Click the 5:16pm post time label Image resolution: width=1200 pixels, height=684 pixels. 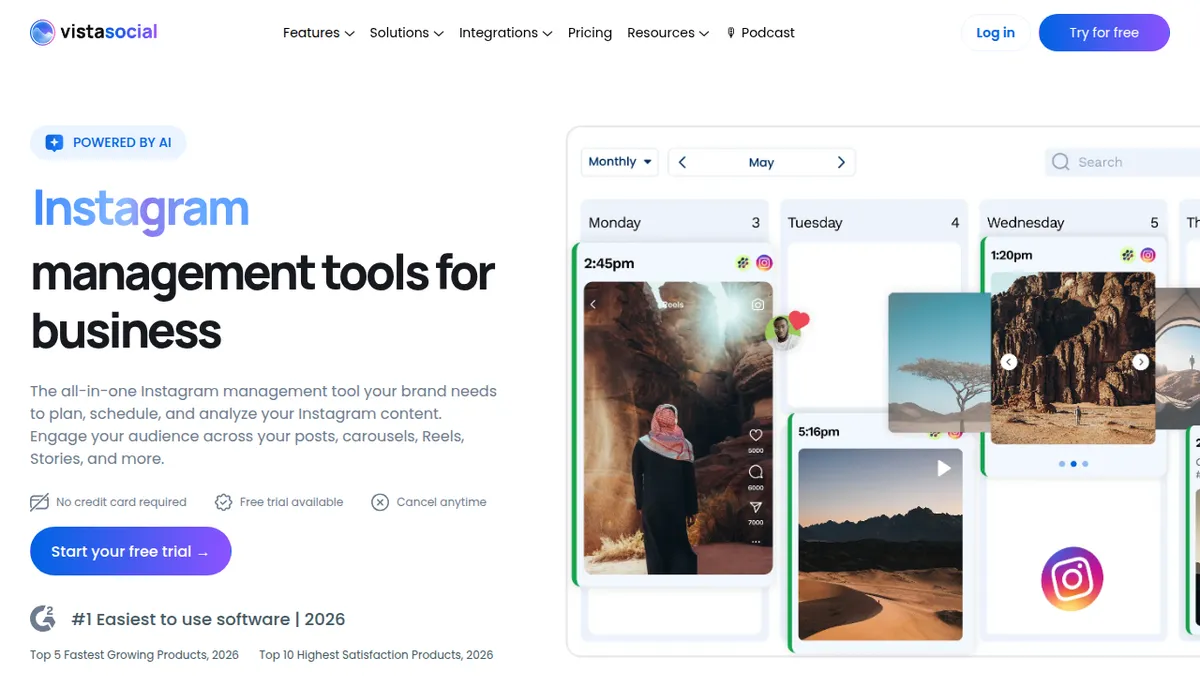819,432
